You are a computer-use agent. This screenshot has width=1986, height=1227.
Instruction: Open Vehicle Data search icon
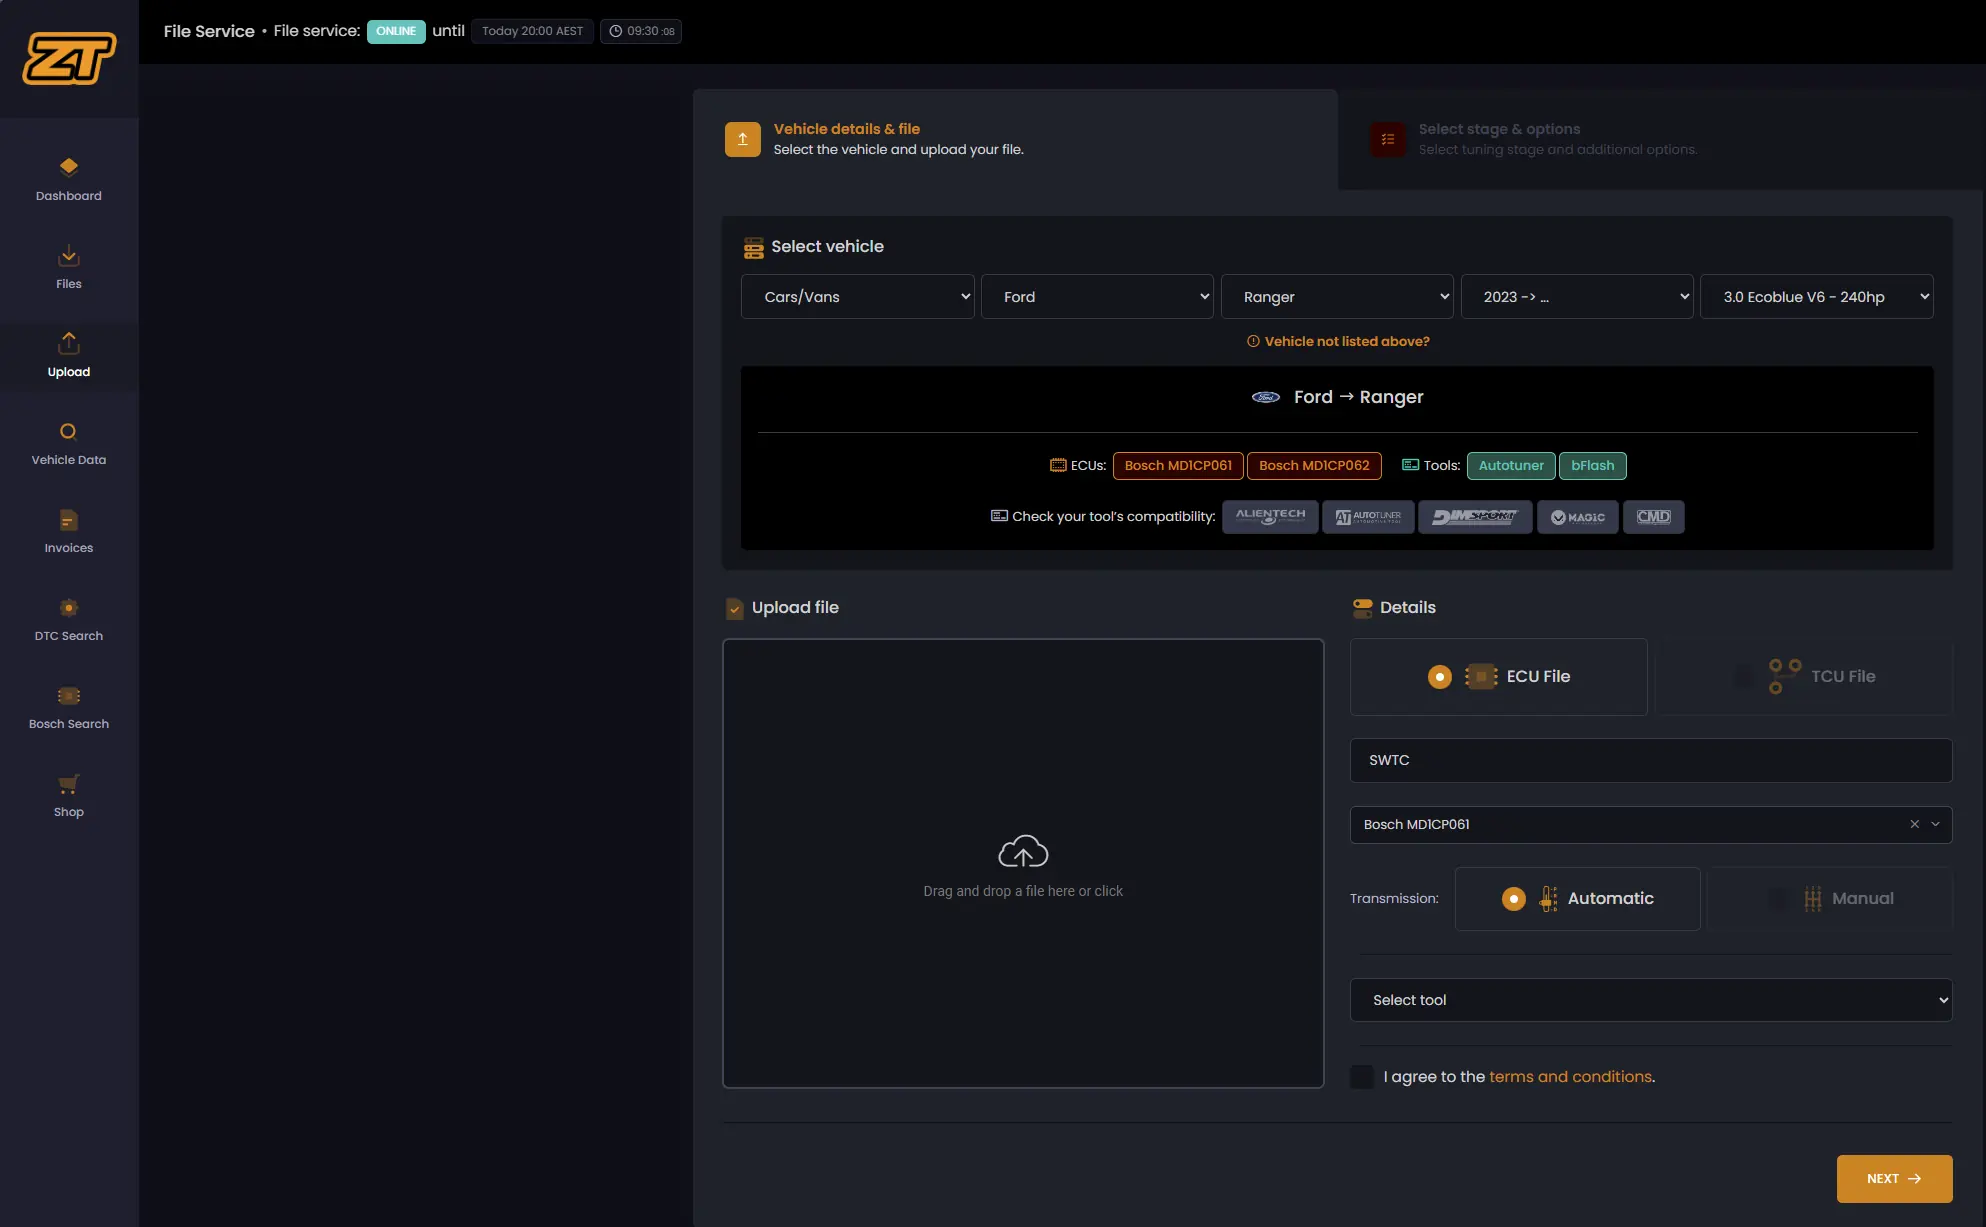coord(69,431)
